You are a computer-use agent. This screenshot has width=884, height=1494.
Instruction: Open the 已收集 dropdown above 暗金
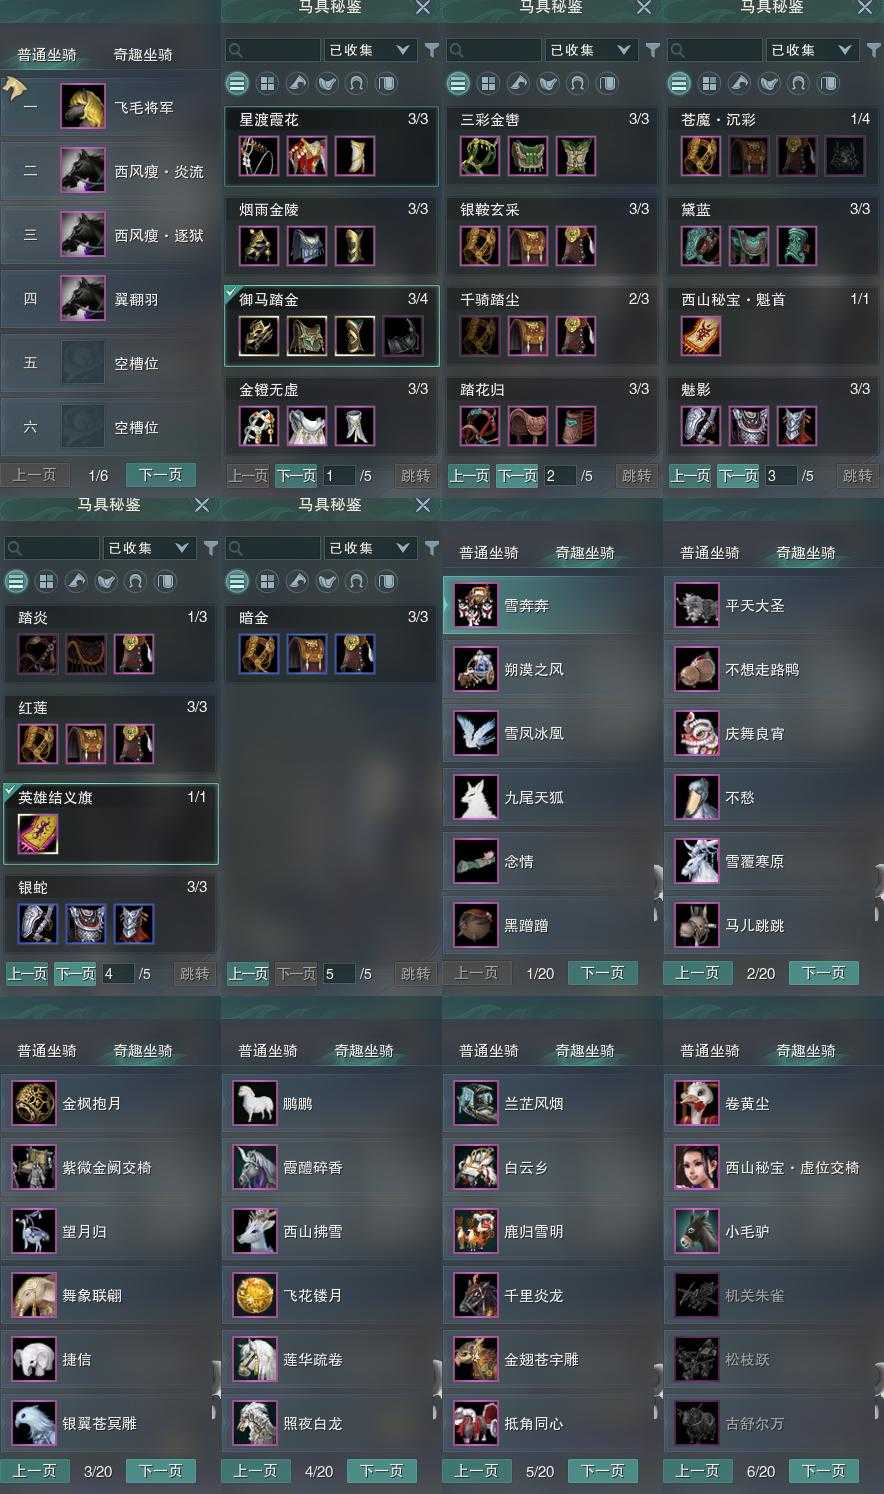[x=370, y=548]
